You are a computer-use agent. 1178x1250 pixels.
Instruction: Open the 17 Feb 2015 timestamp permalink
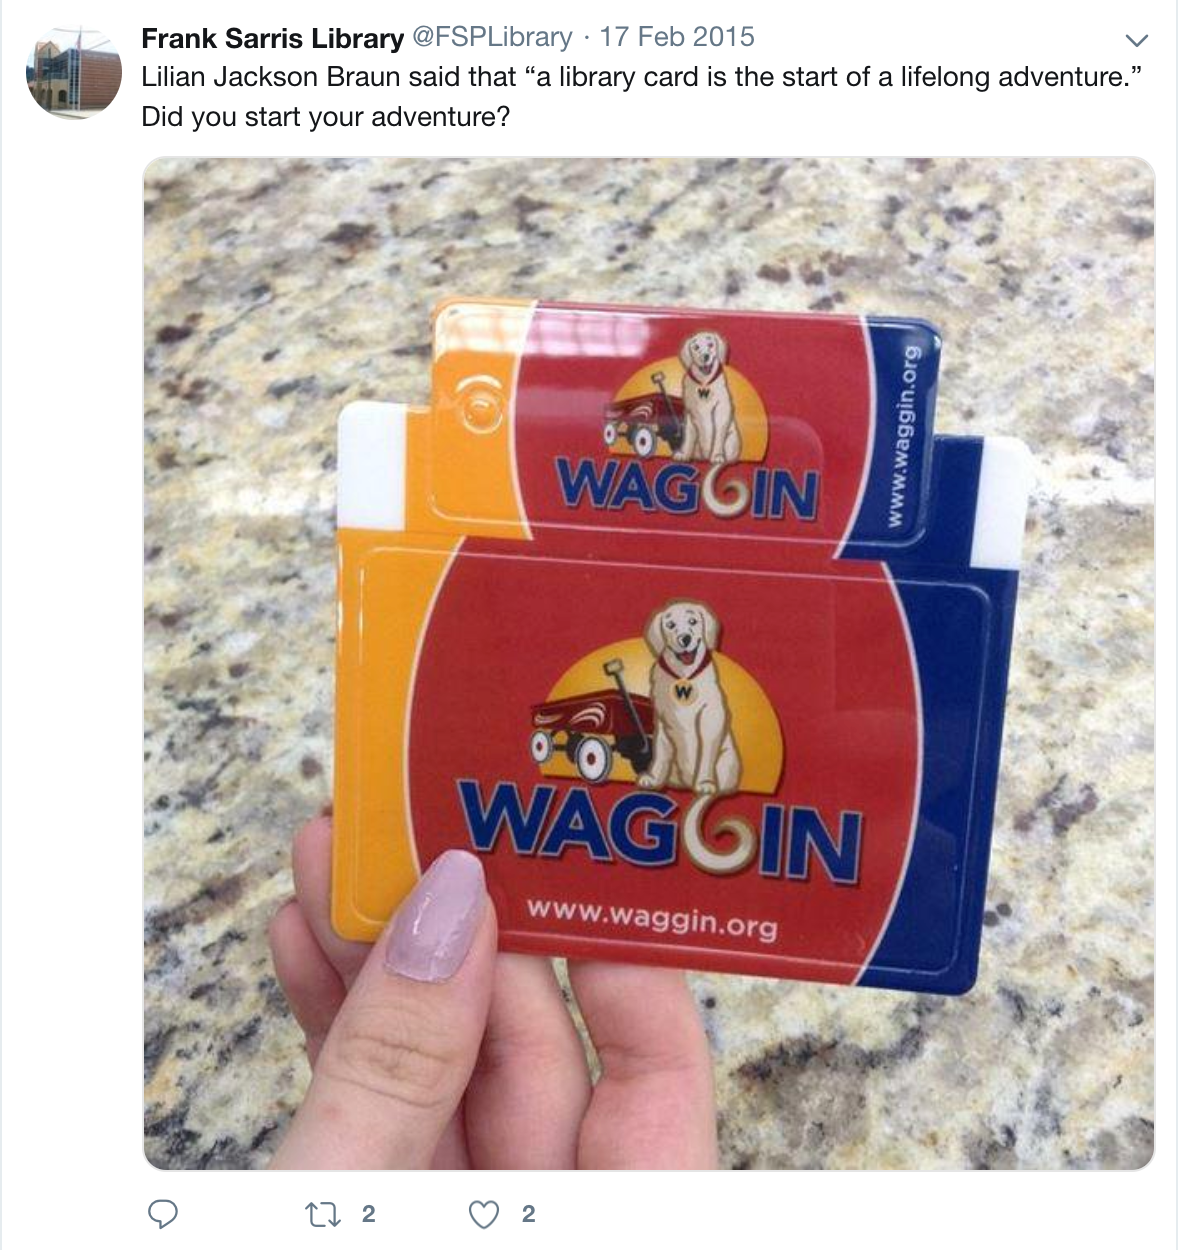click(x=677, y=38)
